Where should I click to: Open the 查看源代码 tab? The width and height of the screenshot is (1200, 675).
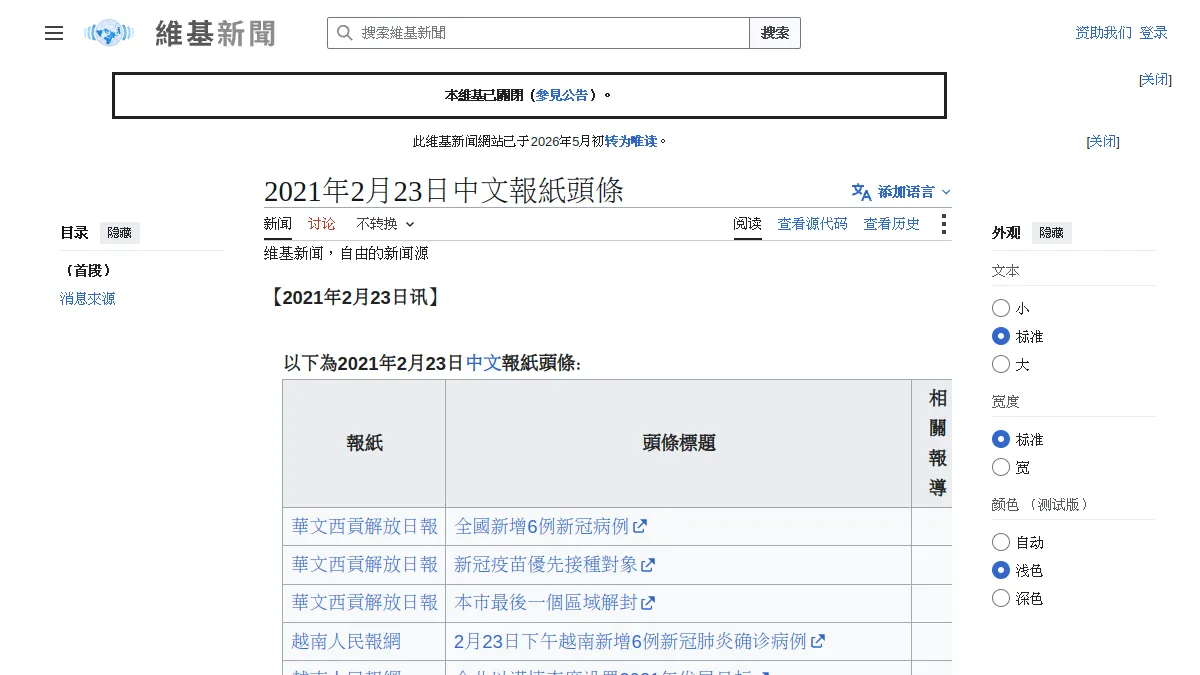[813, 224]
